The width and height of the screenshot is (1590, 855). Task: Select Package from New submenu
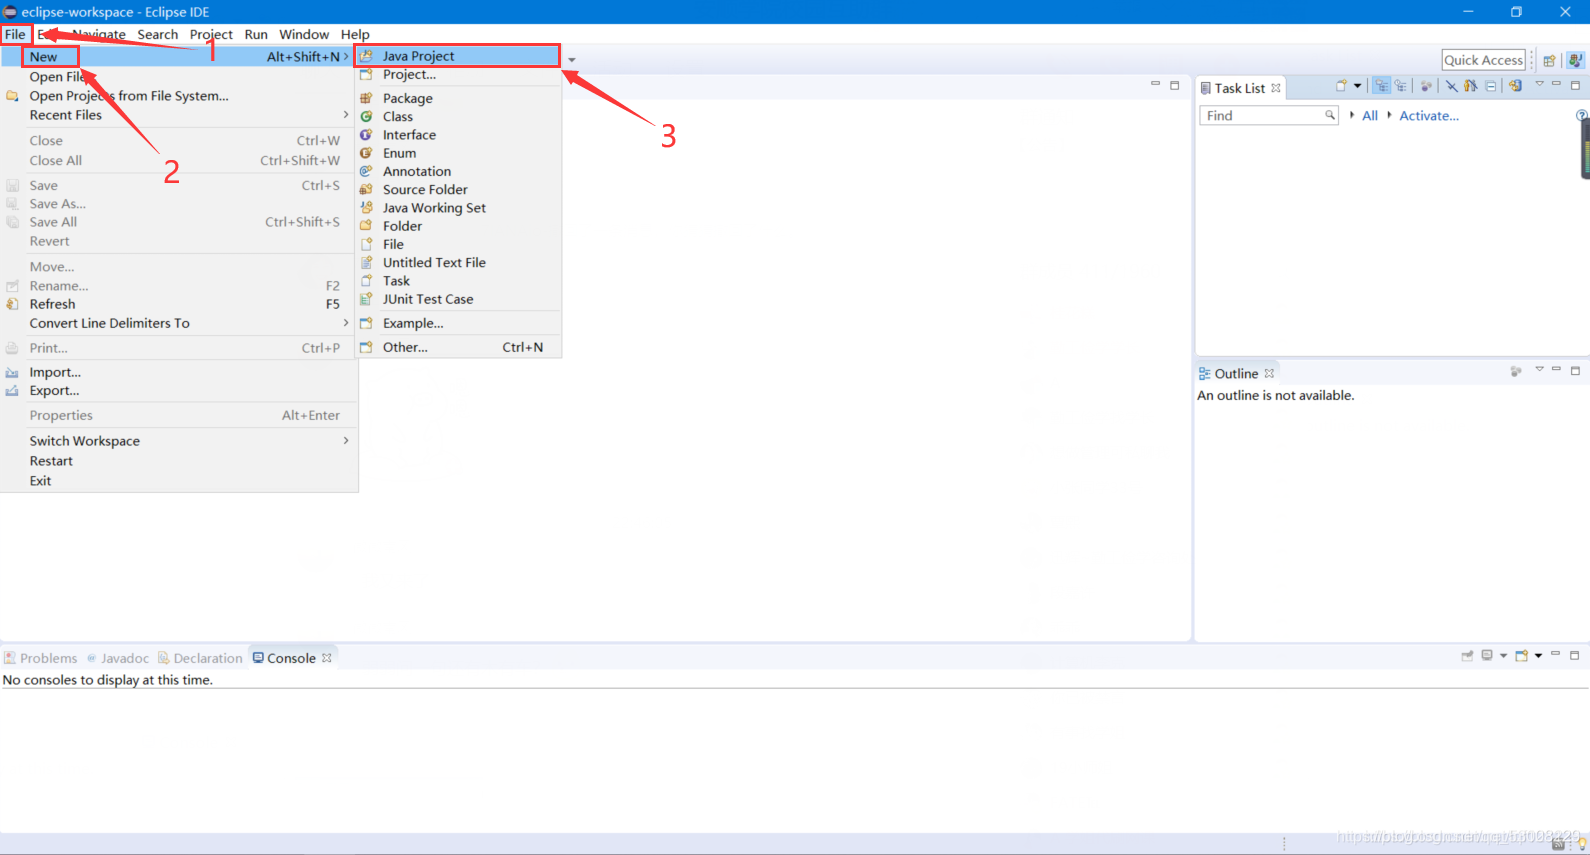pos(458,98)
